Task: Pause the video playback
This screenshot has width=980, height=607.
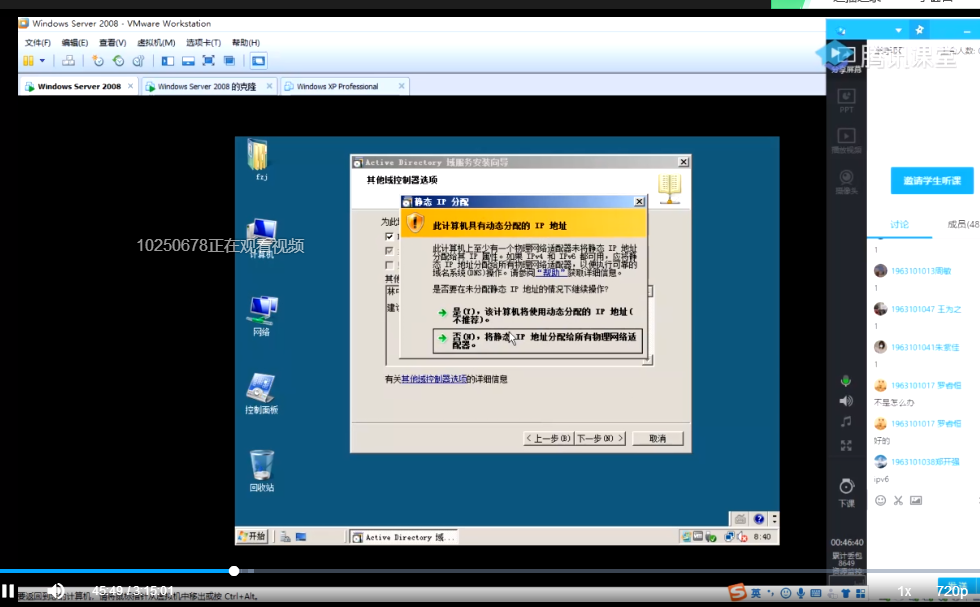Action: click(x=8, y=591)
